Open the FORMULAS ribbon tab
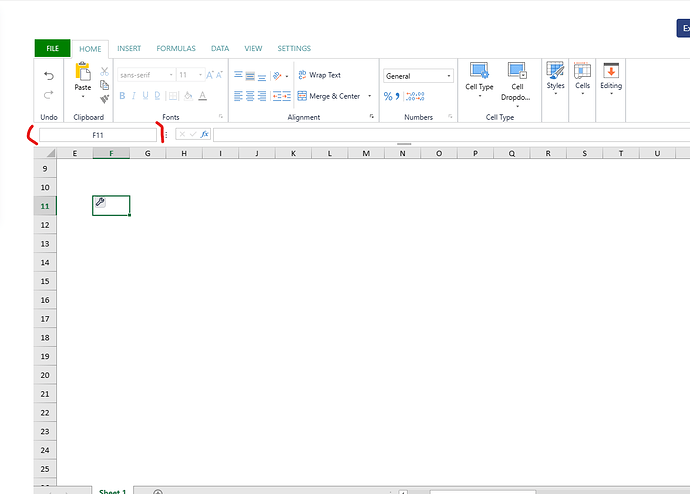 175,48
